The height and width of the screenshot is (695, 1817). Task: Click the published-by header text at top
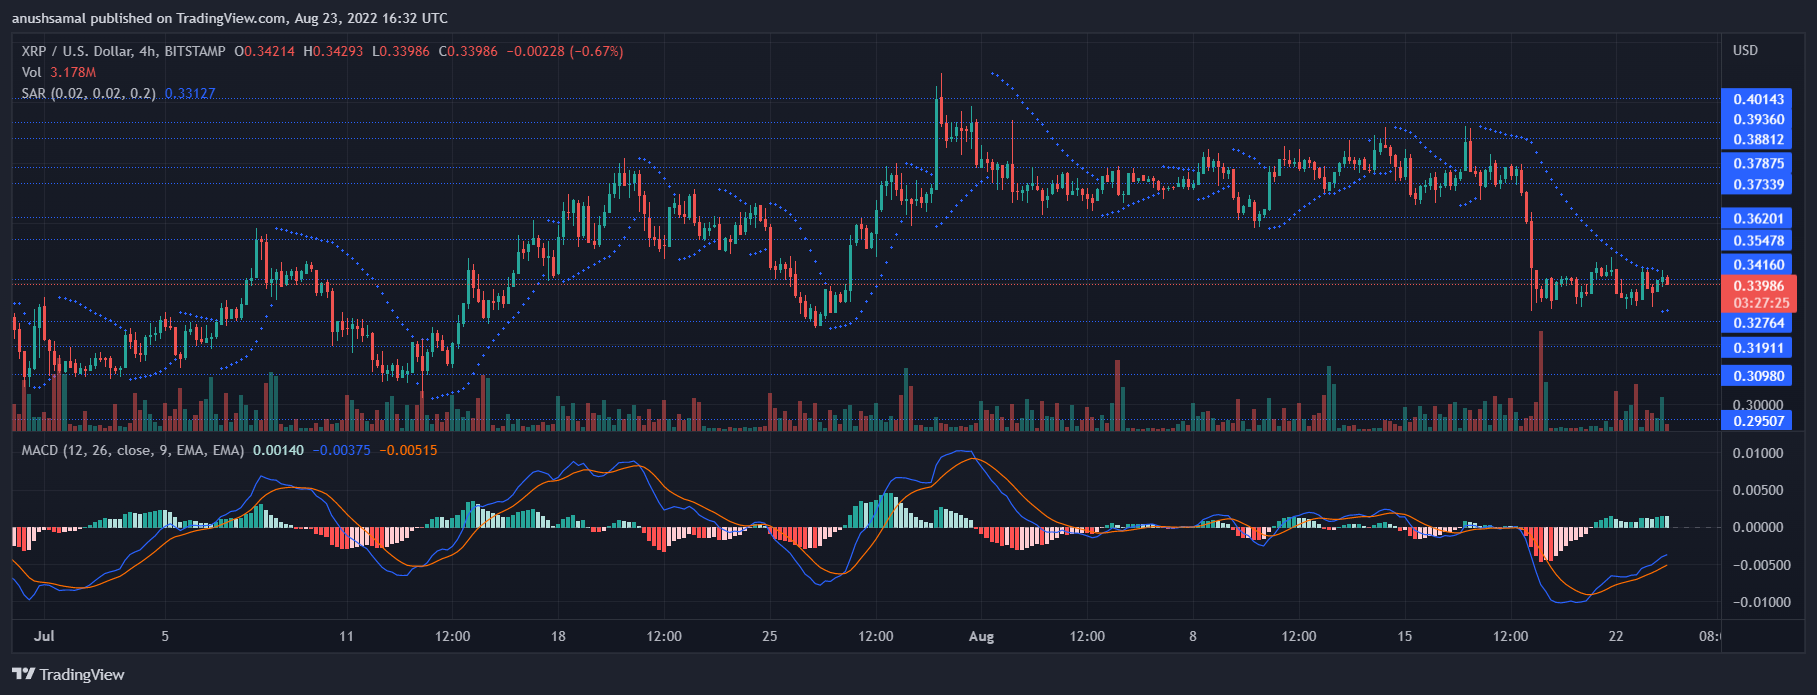pyautogui.click(x=230, y=18)
